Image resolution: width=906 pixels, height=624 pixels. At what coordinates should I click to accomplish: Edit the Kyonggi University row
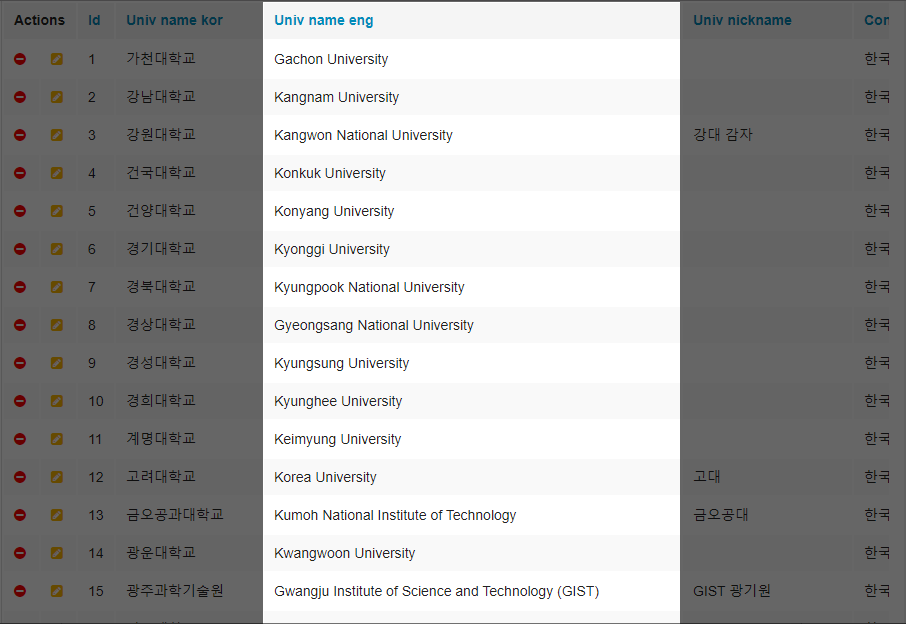coord(57,249)
